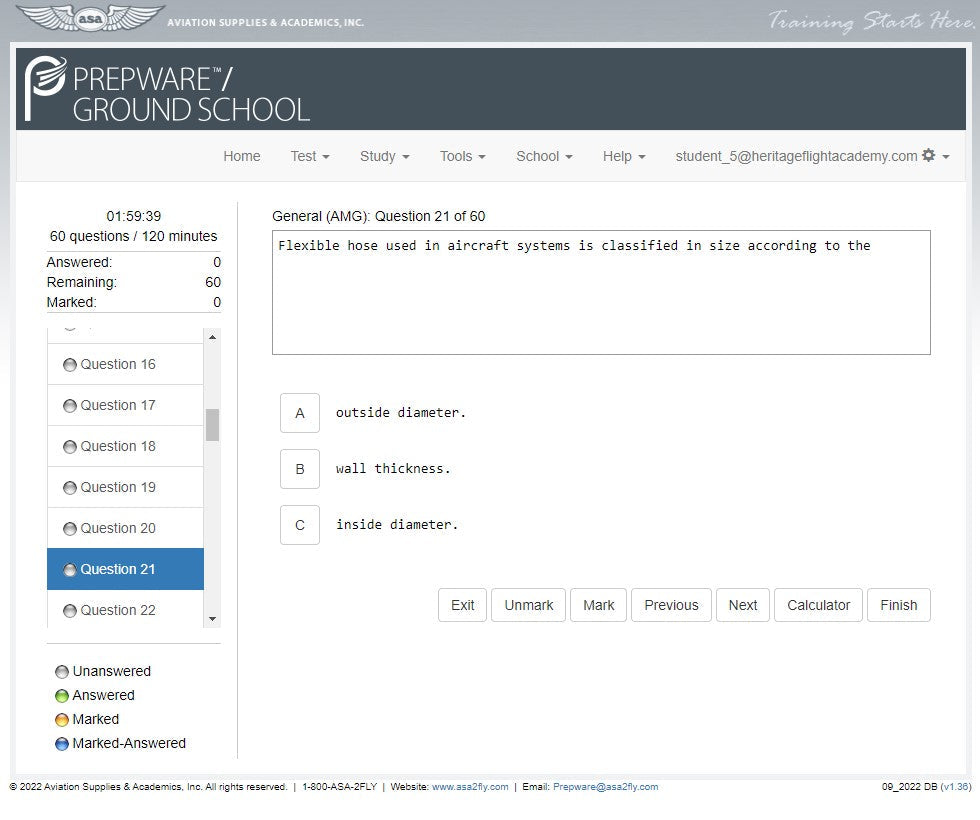The image size is (980, 820).
Task: Expand the Test dropdown menu
Action: pyautogui.click(x=309, y=156)
